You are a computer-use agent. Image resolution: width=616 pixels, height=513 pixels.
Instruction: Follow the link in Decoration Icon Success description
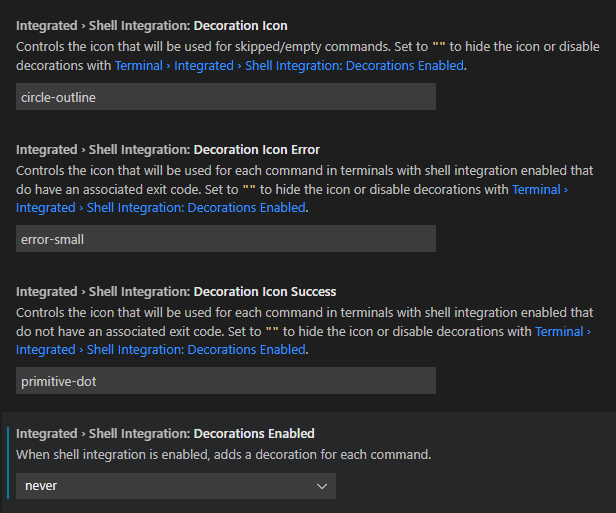coord(160,350)
